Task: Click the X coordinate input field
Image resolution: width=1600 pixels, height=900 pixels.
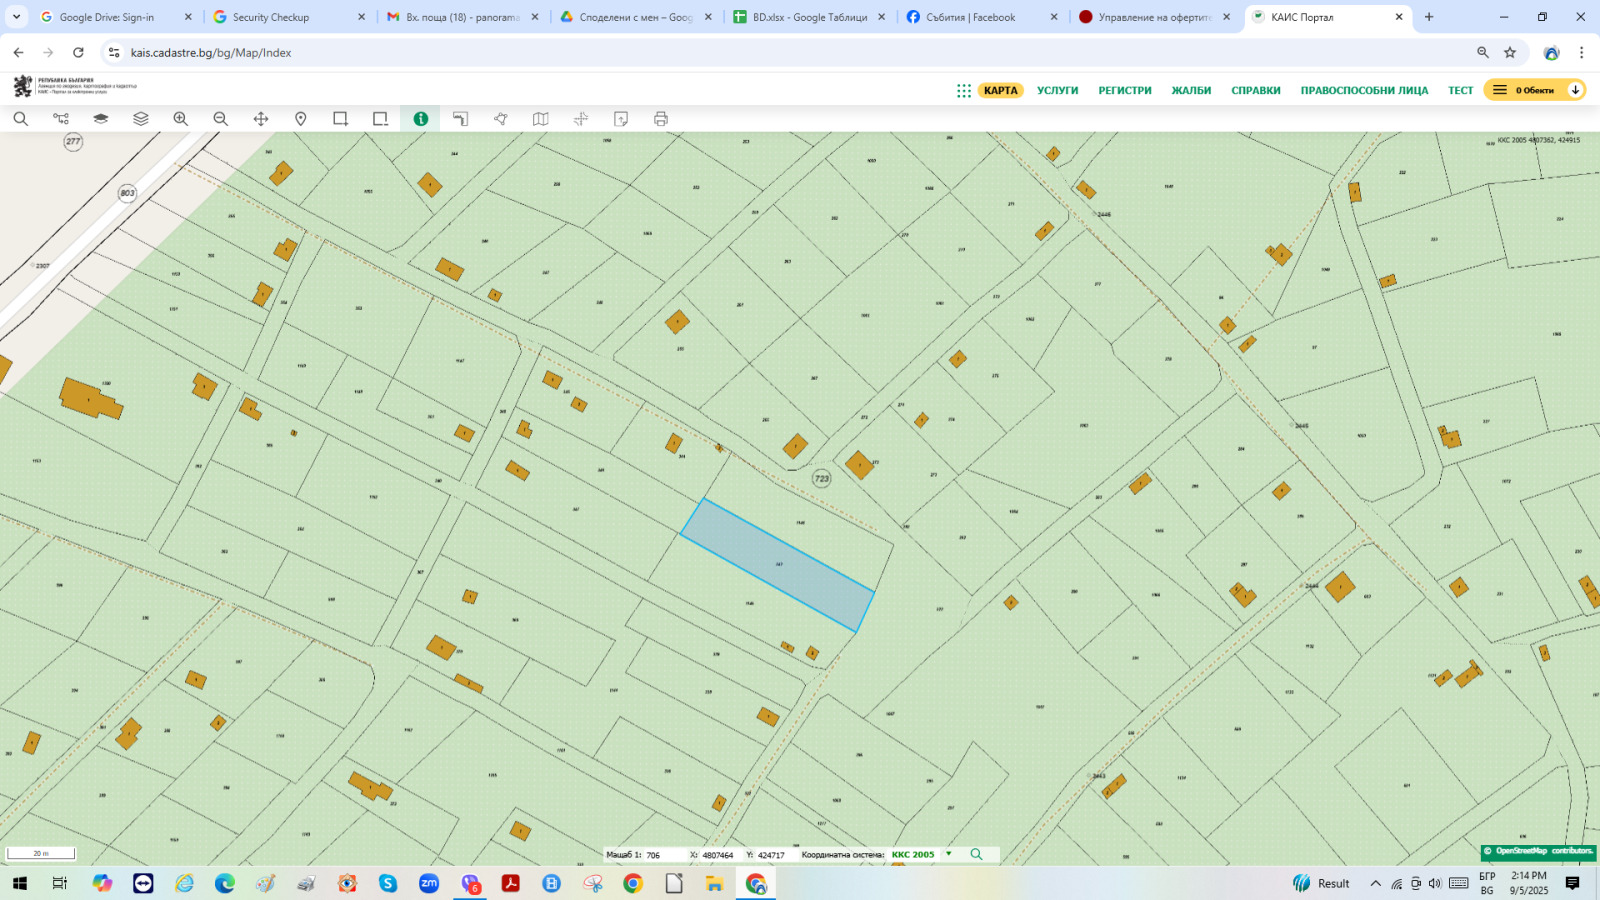Action: [x=718, y=855]
